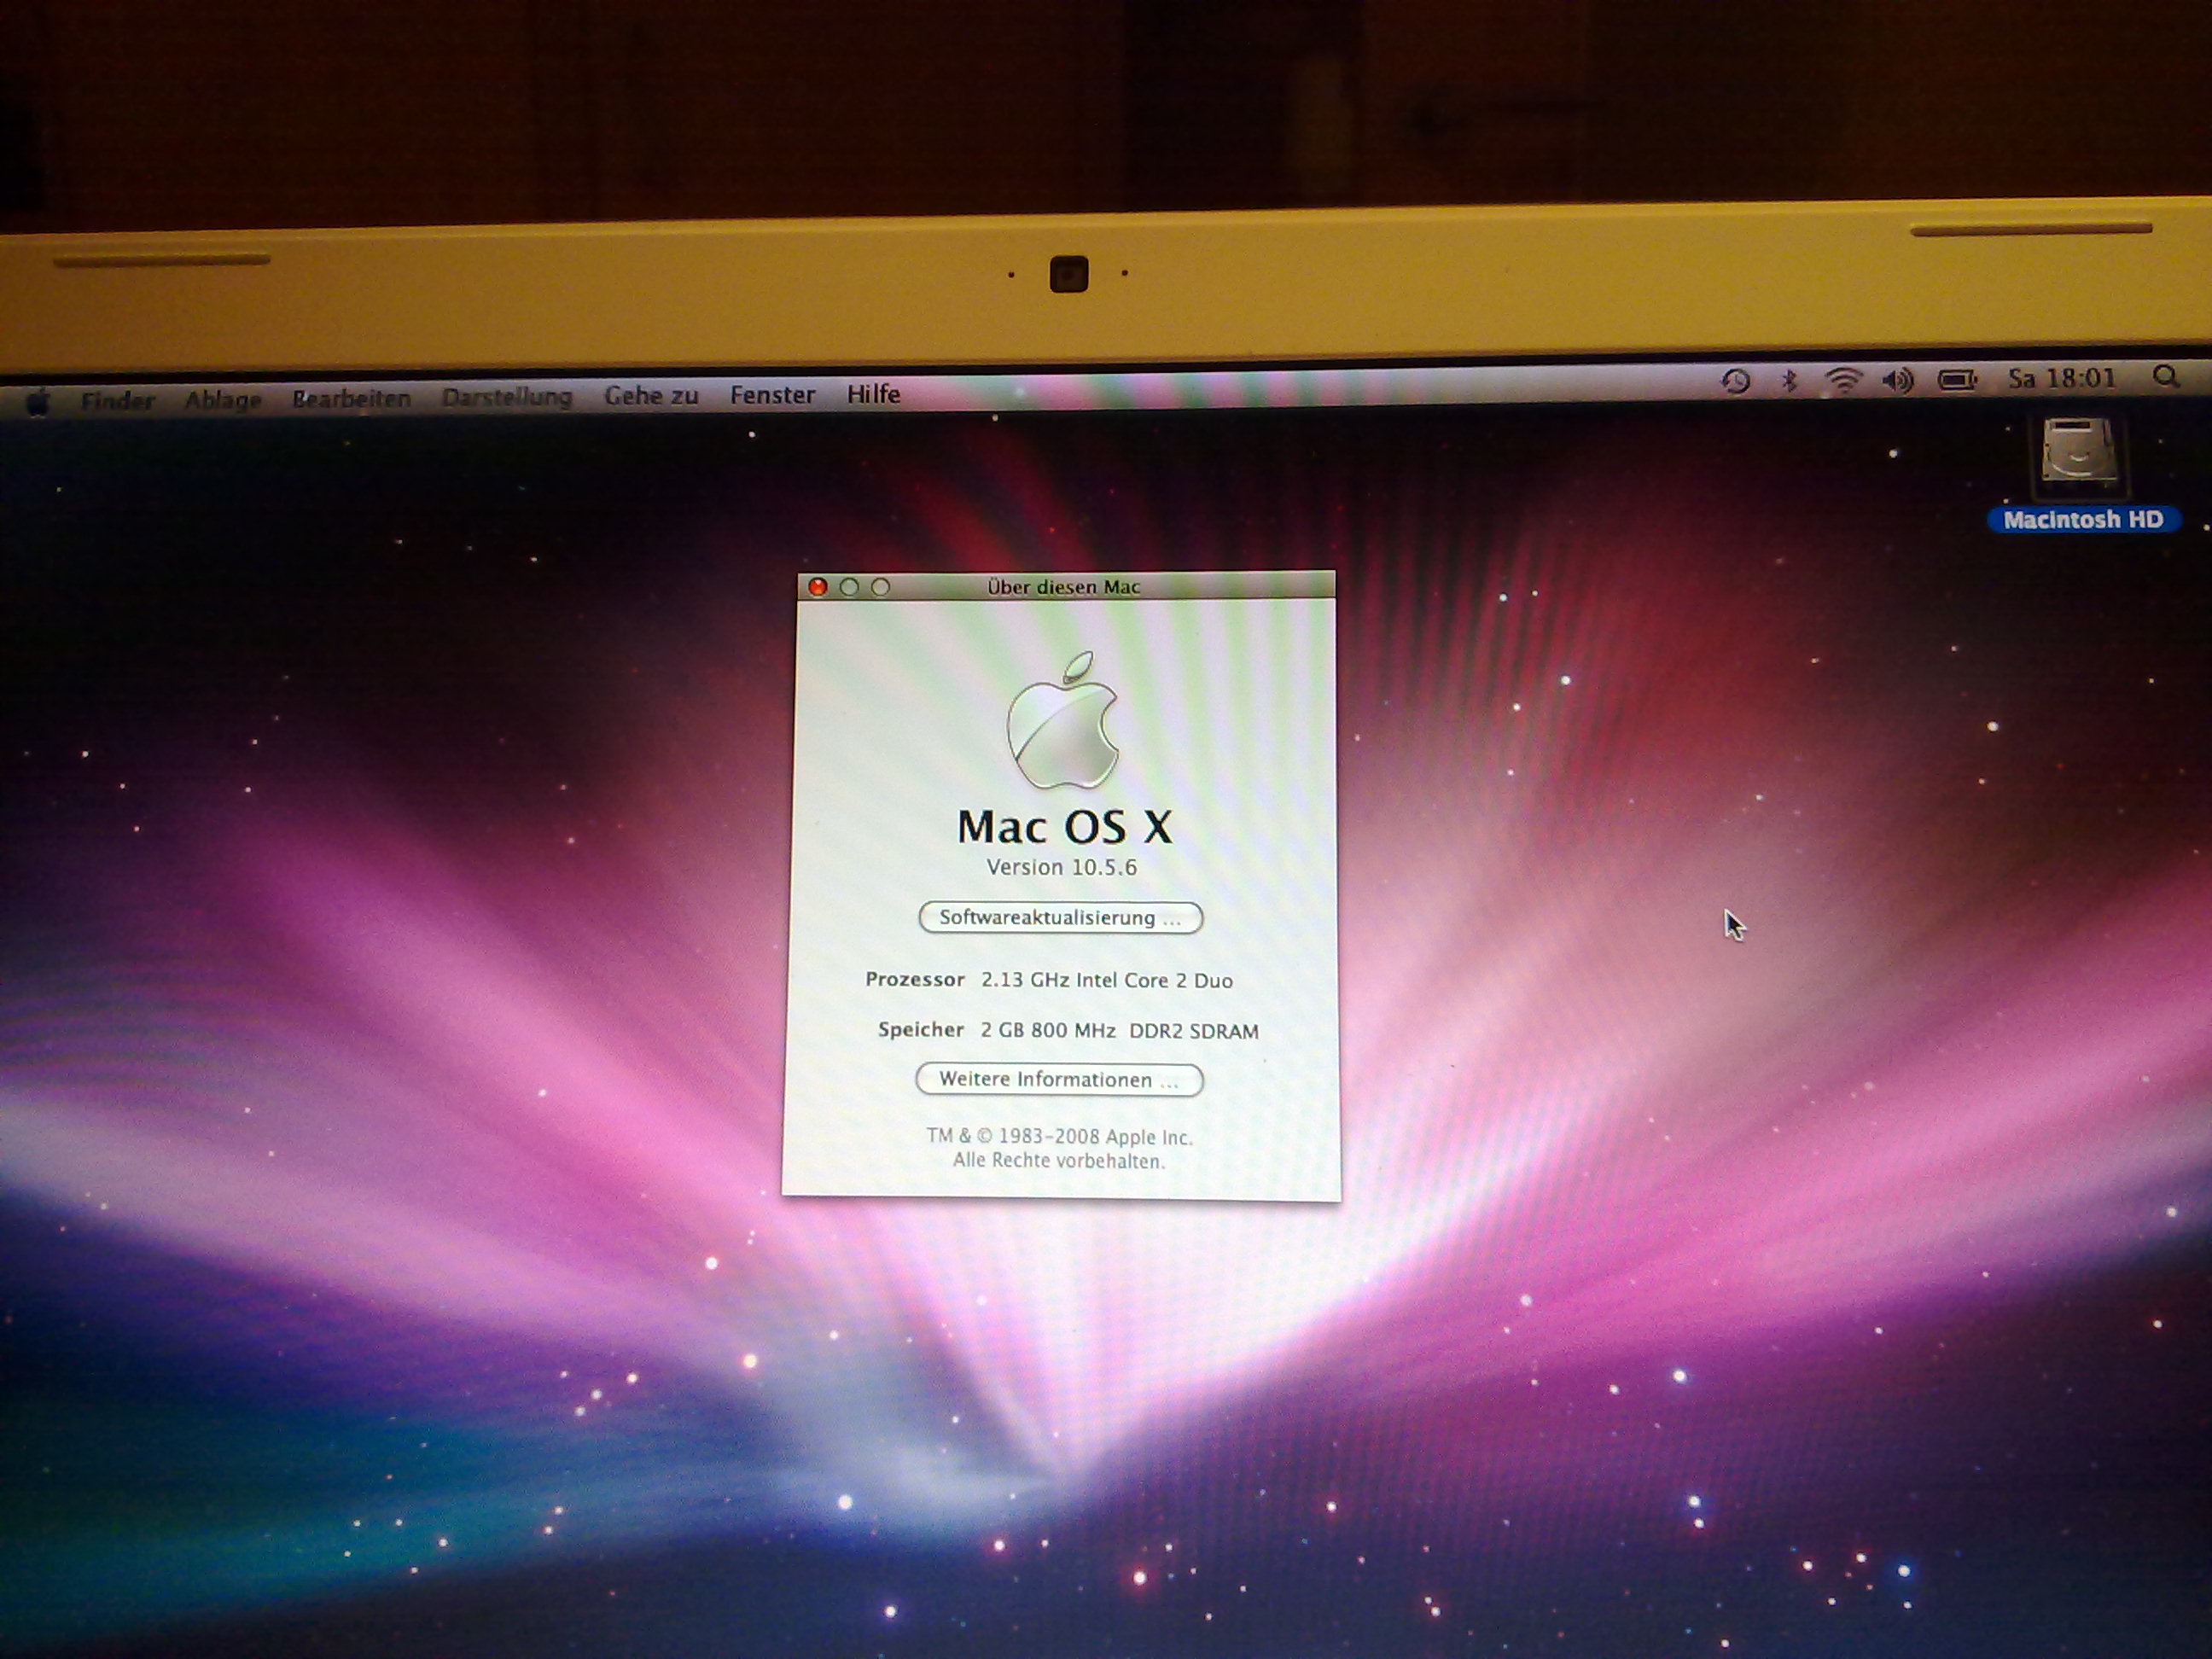2212x1659 pixels.
Task: Click the Sa 18:01 clock
Action: tap(2062, 378)
